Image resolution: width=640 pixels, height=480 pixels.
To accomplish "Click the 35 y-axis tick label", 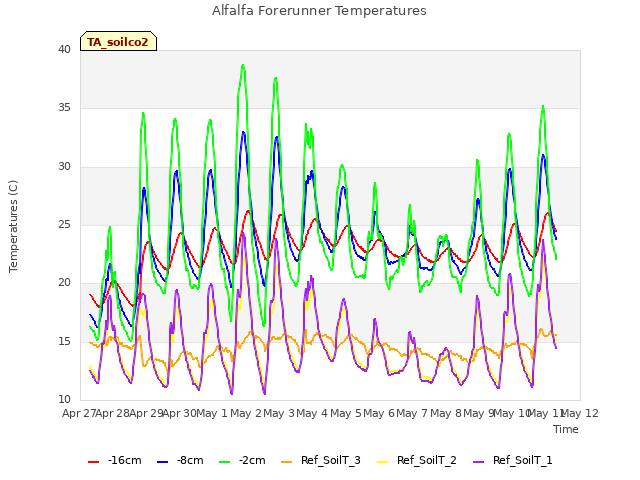I will pos(64,108).
